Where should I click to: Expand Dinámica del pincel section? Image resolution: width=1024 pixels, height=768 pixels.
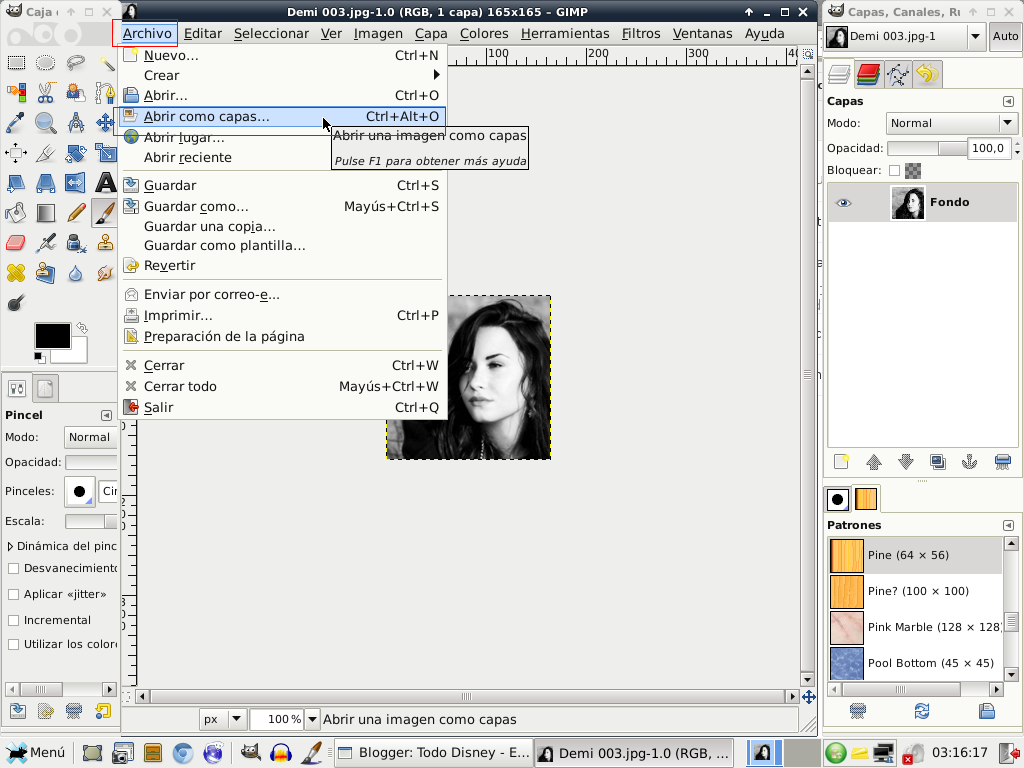tap(10, 546)
